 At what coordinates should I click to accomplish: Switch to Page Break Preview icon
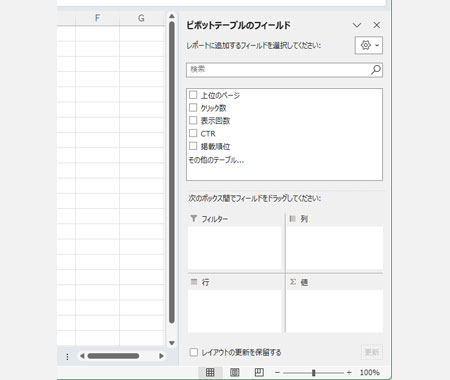tap(259, 372)
